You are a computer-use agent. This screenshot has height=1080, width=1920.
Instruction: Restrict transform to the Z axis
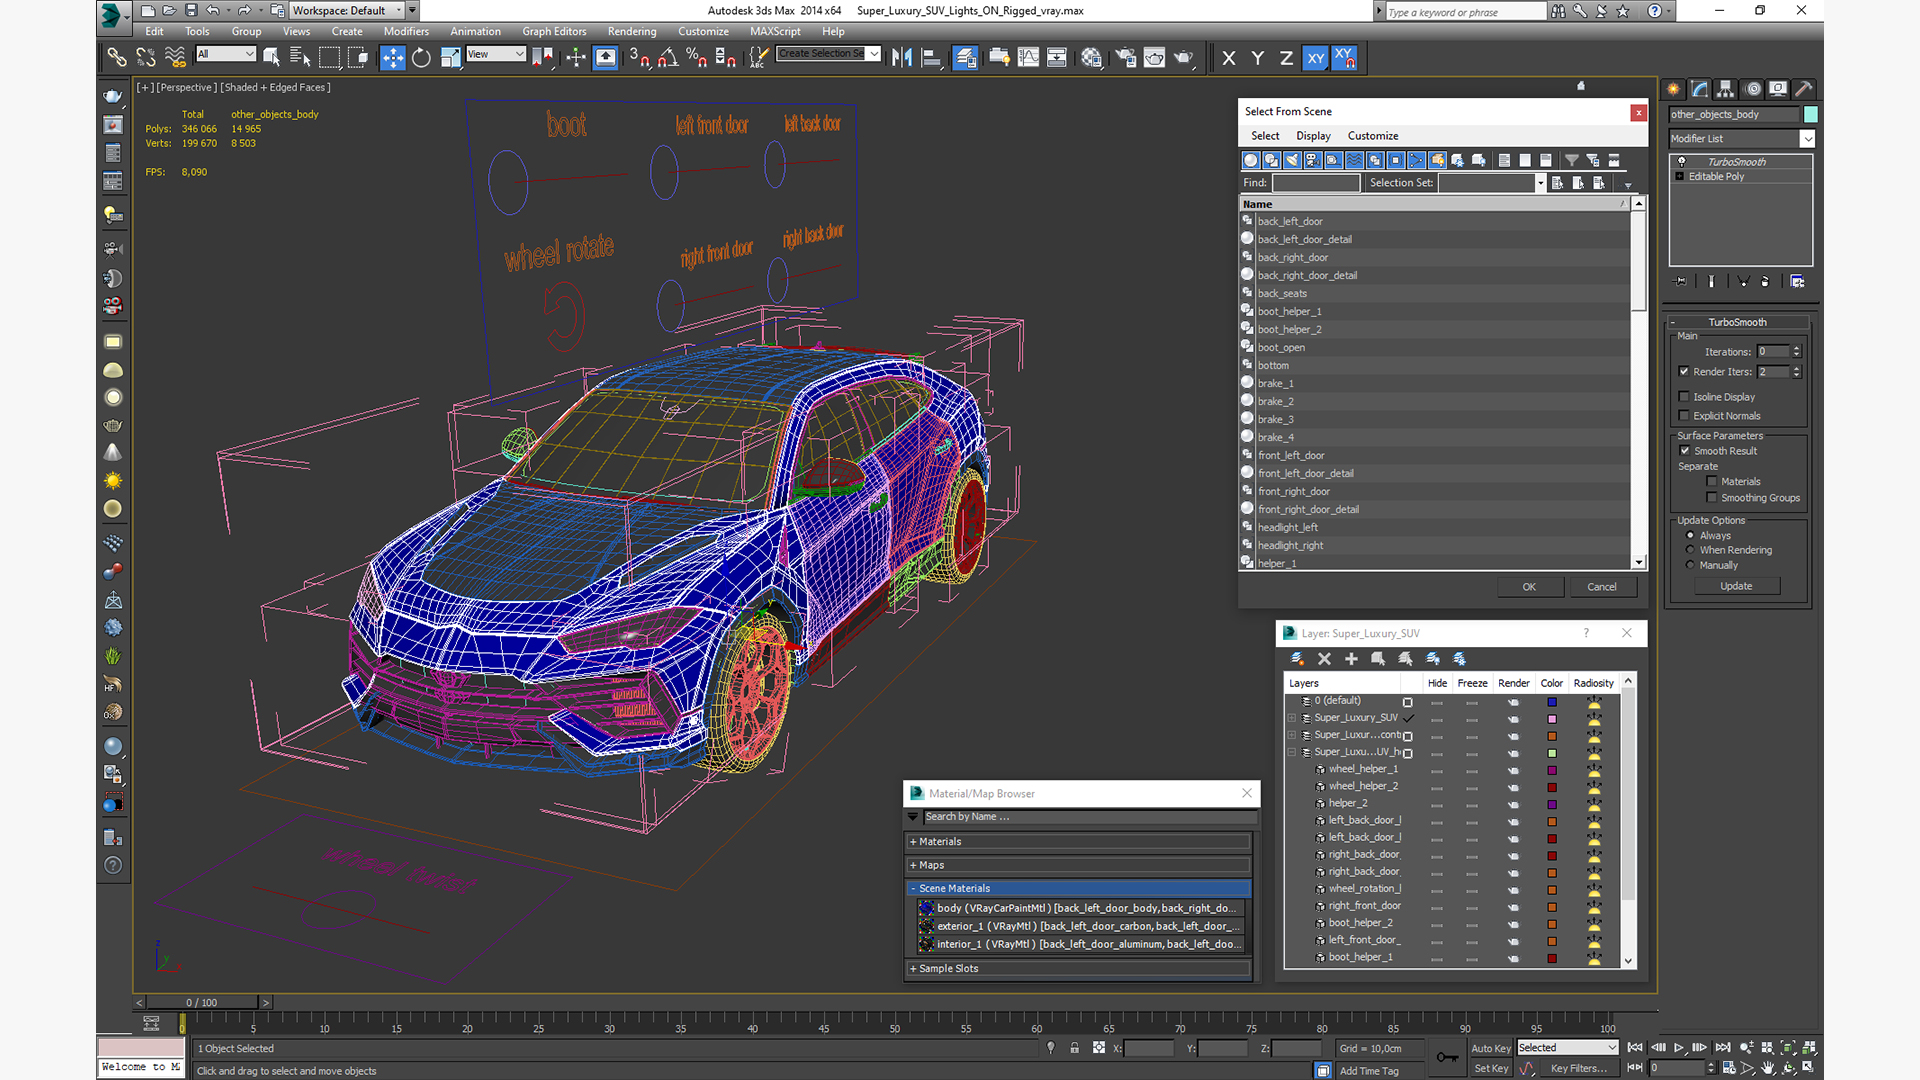coord(1286,58)
